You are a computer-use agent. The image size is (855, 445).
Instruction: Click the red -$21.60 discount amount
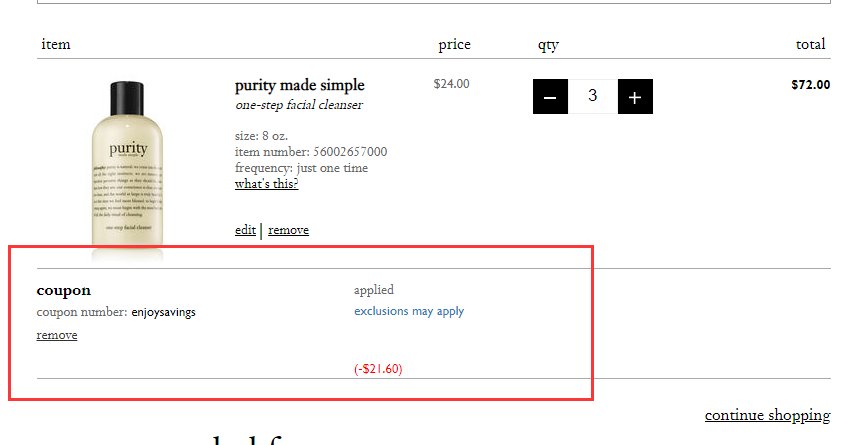[x=378, y=369]
